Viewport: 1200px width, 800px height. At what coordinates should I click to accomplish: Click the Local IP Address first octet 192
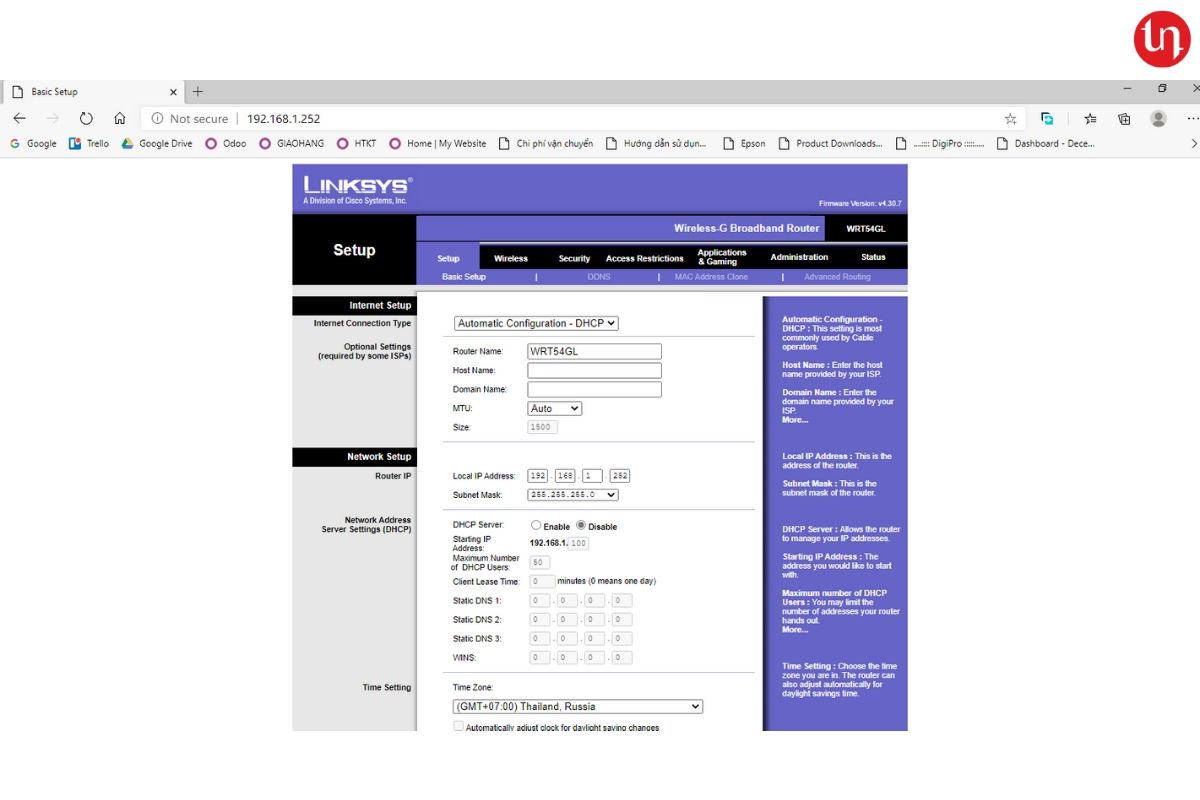(538, 476)
